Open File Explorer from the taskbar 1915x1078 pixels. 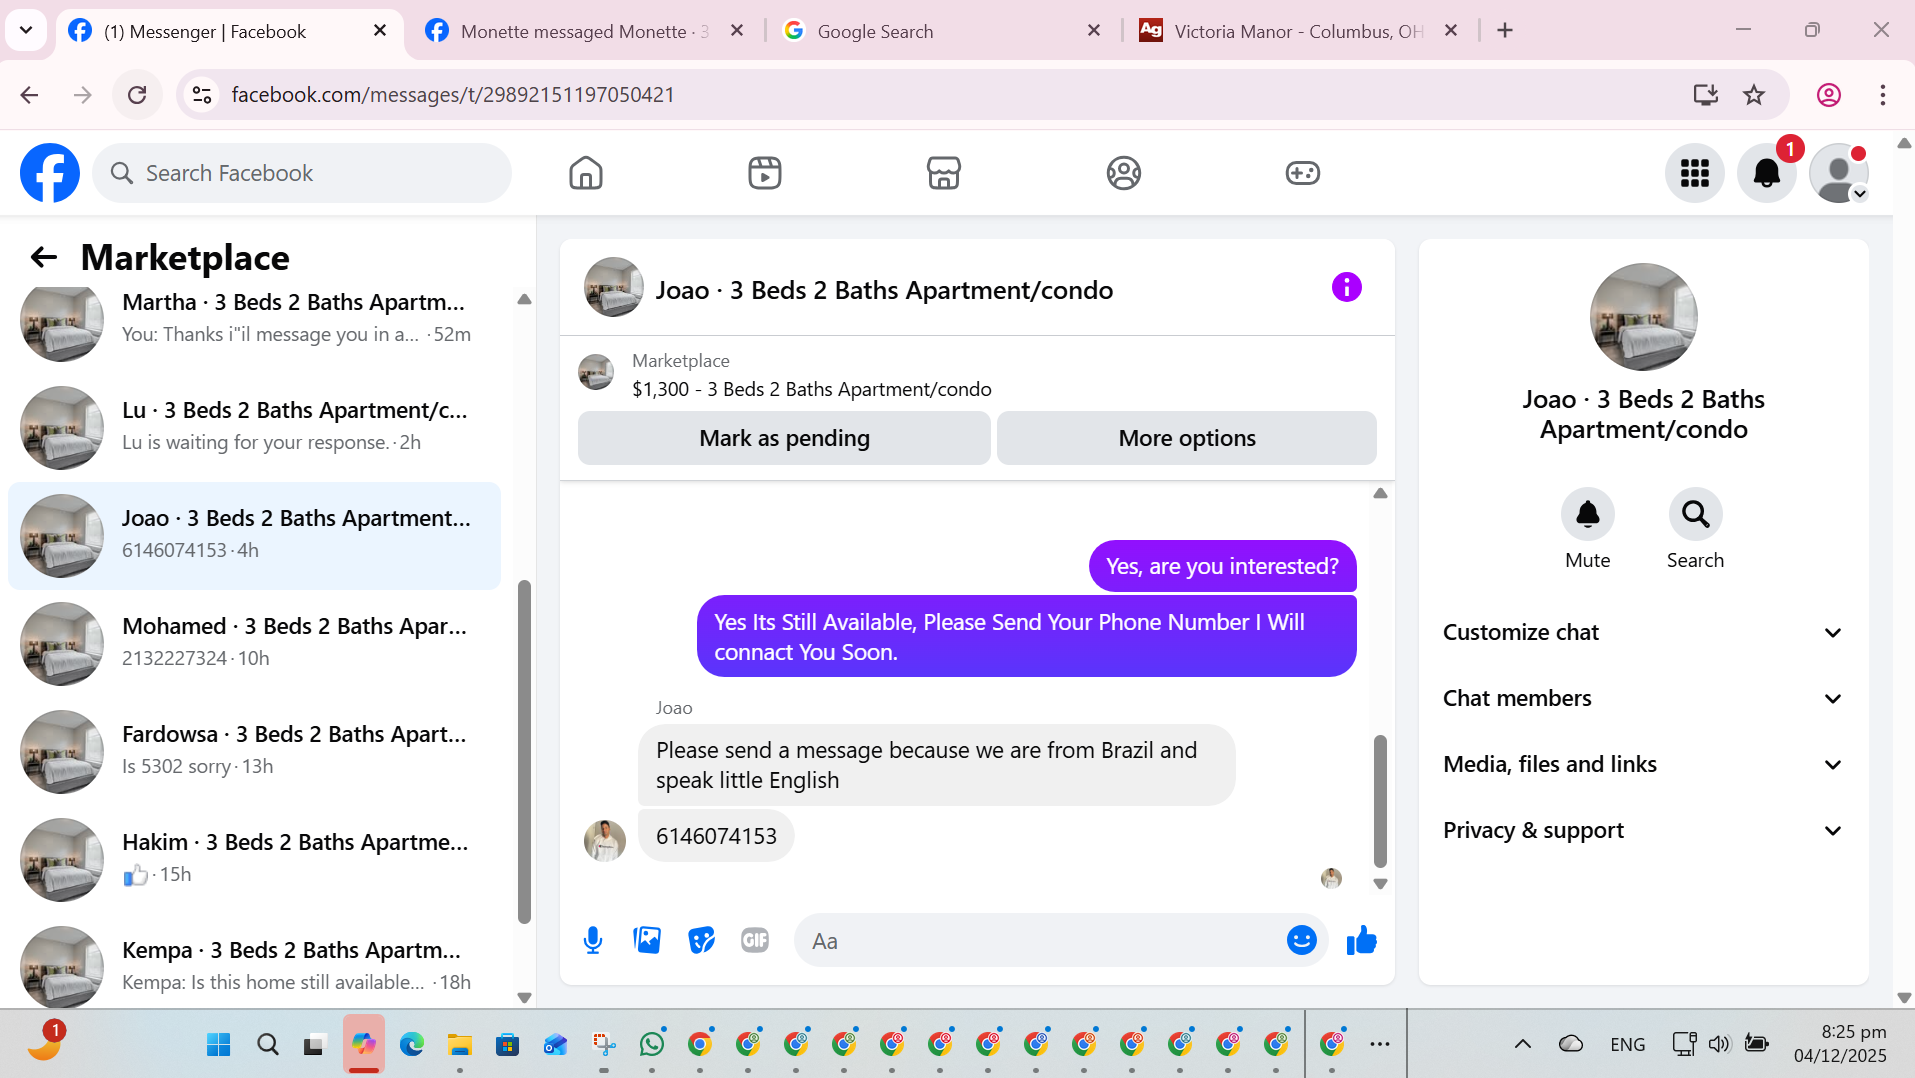460,1044
